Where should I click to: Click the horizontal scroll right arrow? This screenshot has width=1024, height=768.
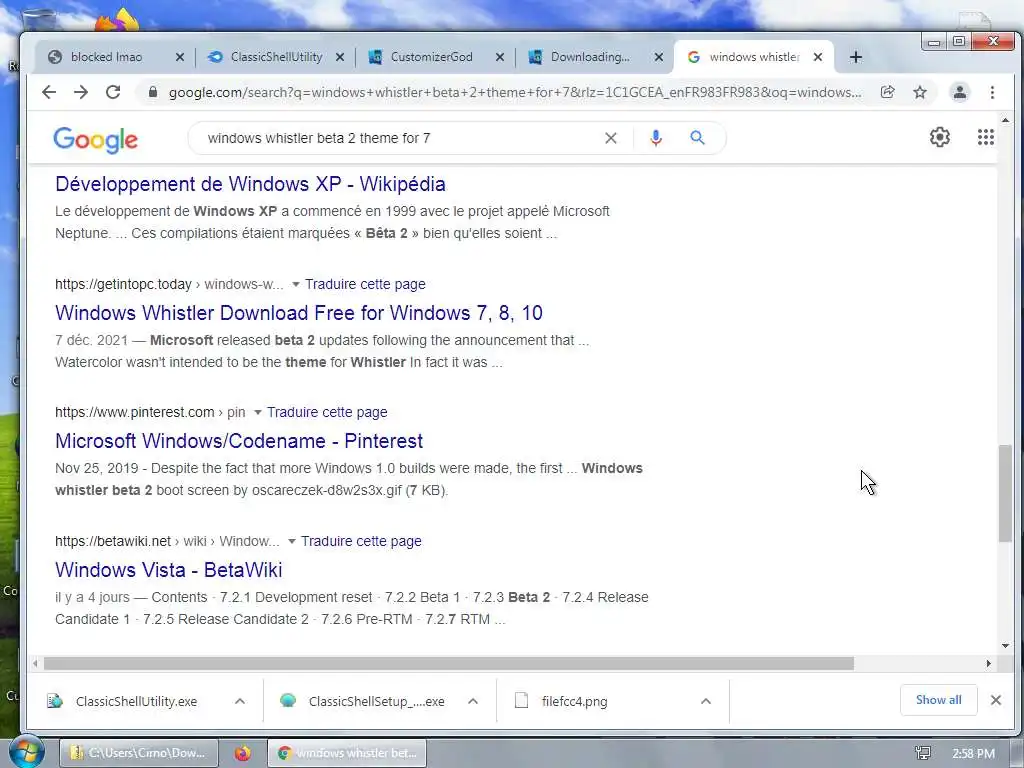[988, 664]
